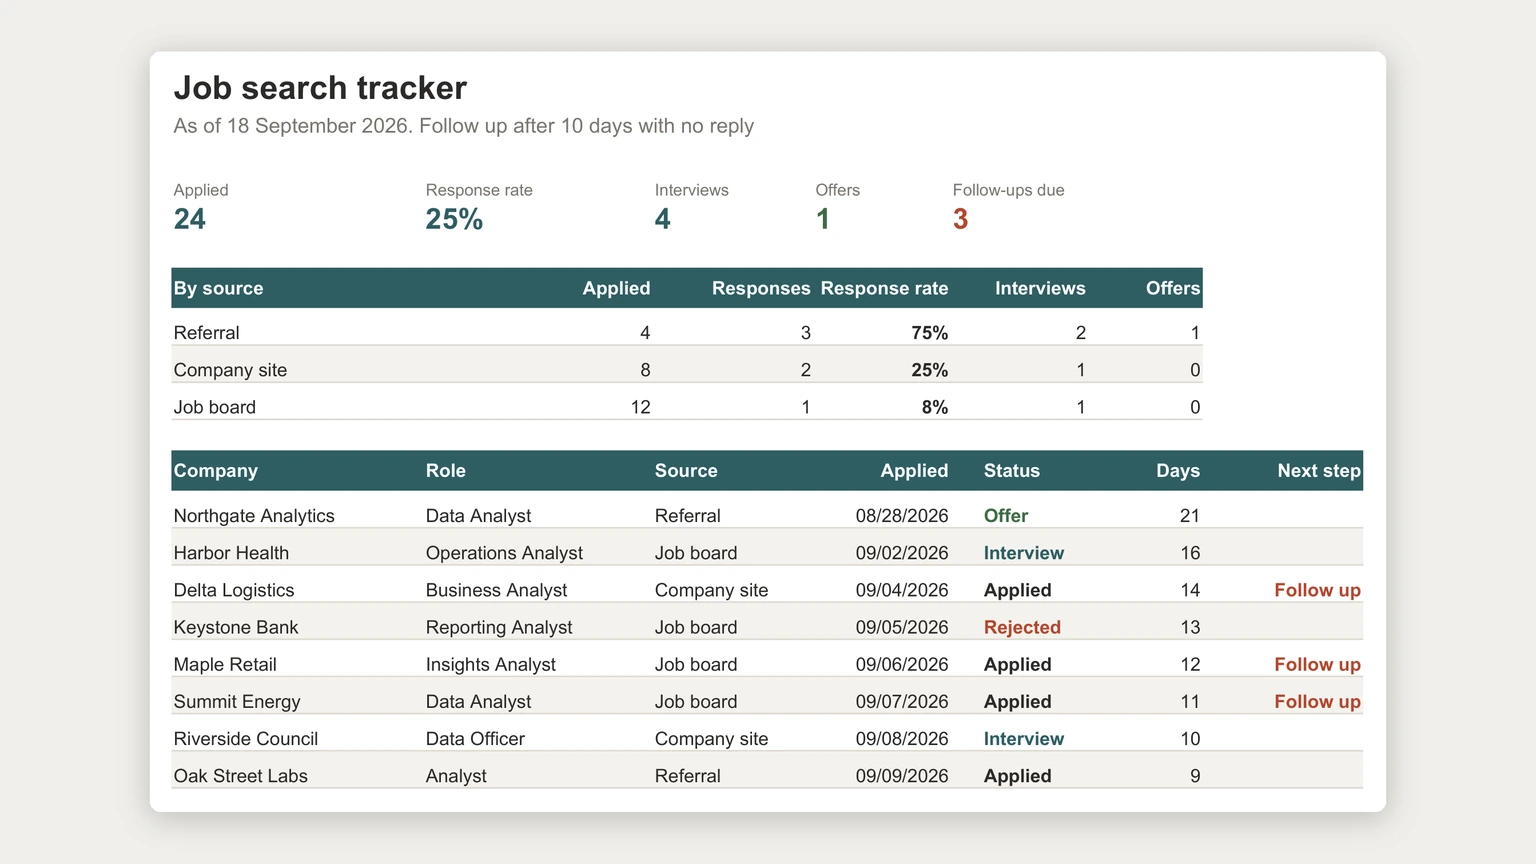Click the Role column header
This screenshot has height=864, width=1536.
click(x=446, y=470)
